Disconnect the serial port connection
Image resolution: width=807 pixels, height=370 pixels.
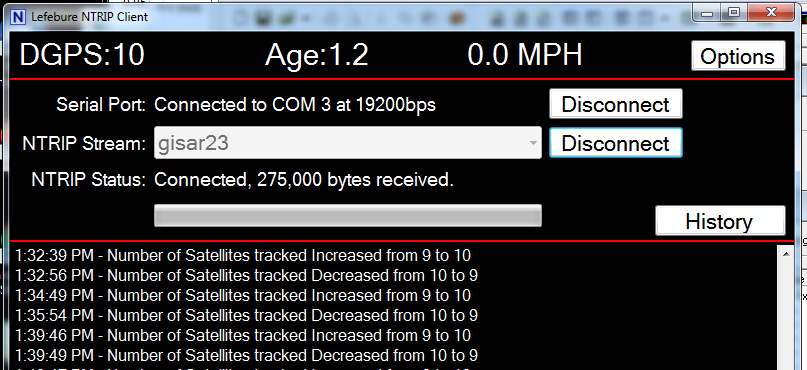coord(616,104)
